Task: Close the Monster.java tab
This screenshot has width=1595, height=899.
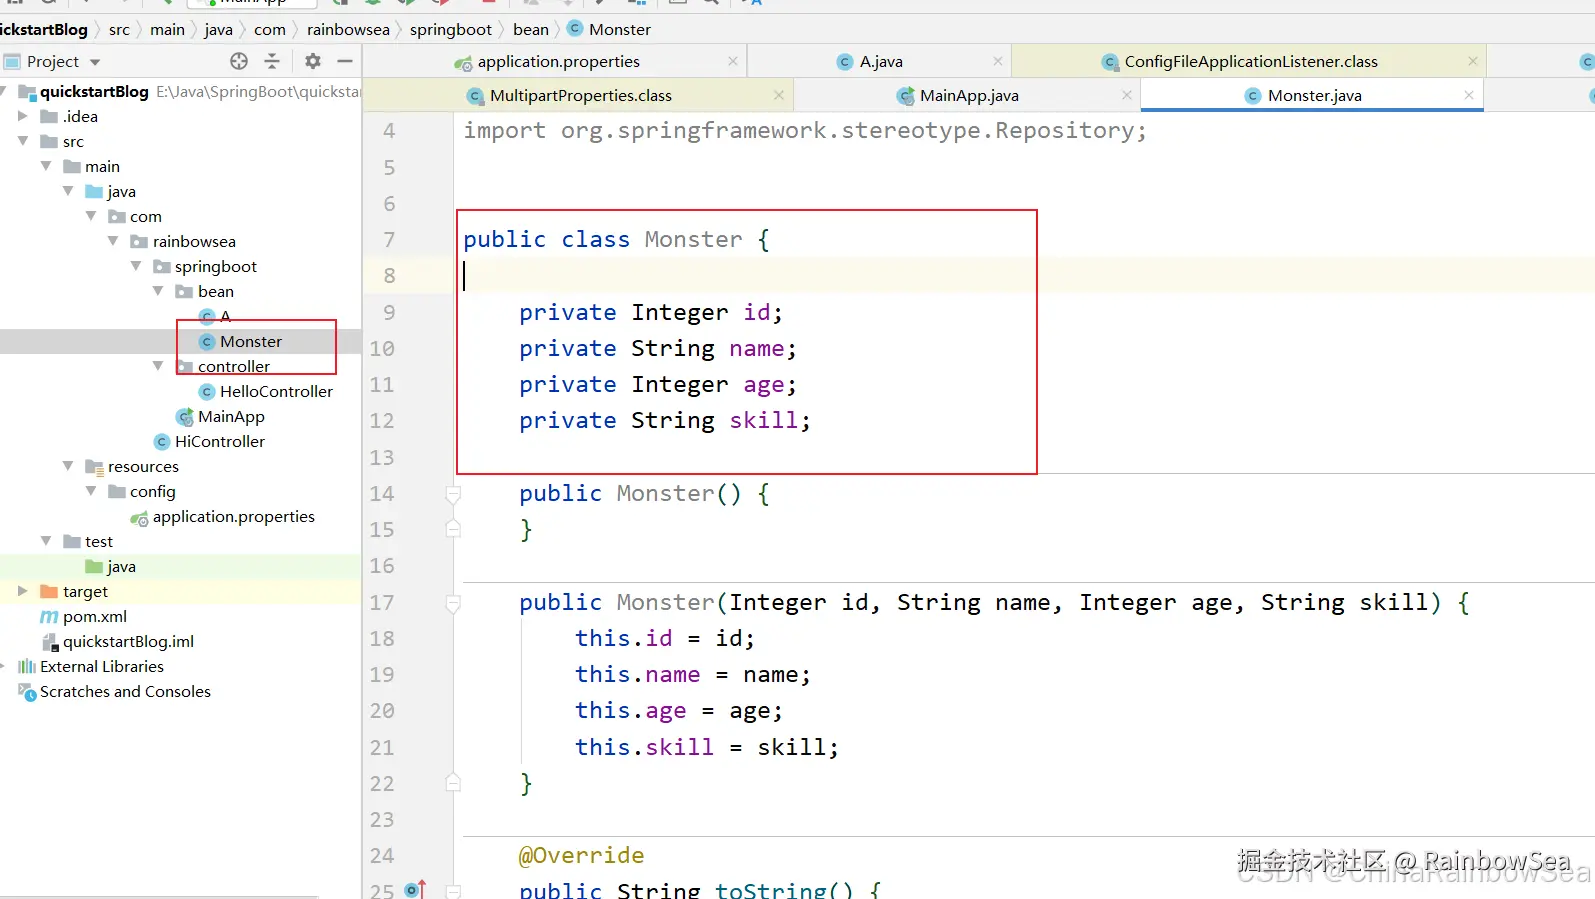Action: pyautogui.click(x=1469, y=95)
